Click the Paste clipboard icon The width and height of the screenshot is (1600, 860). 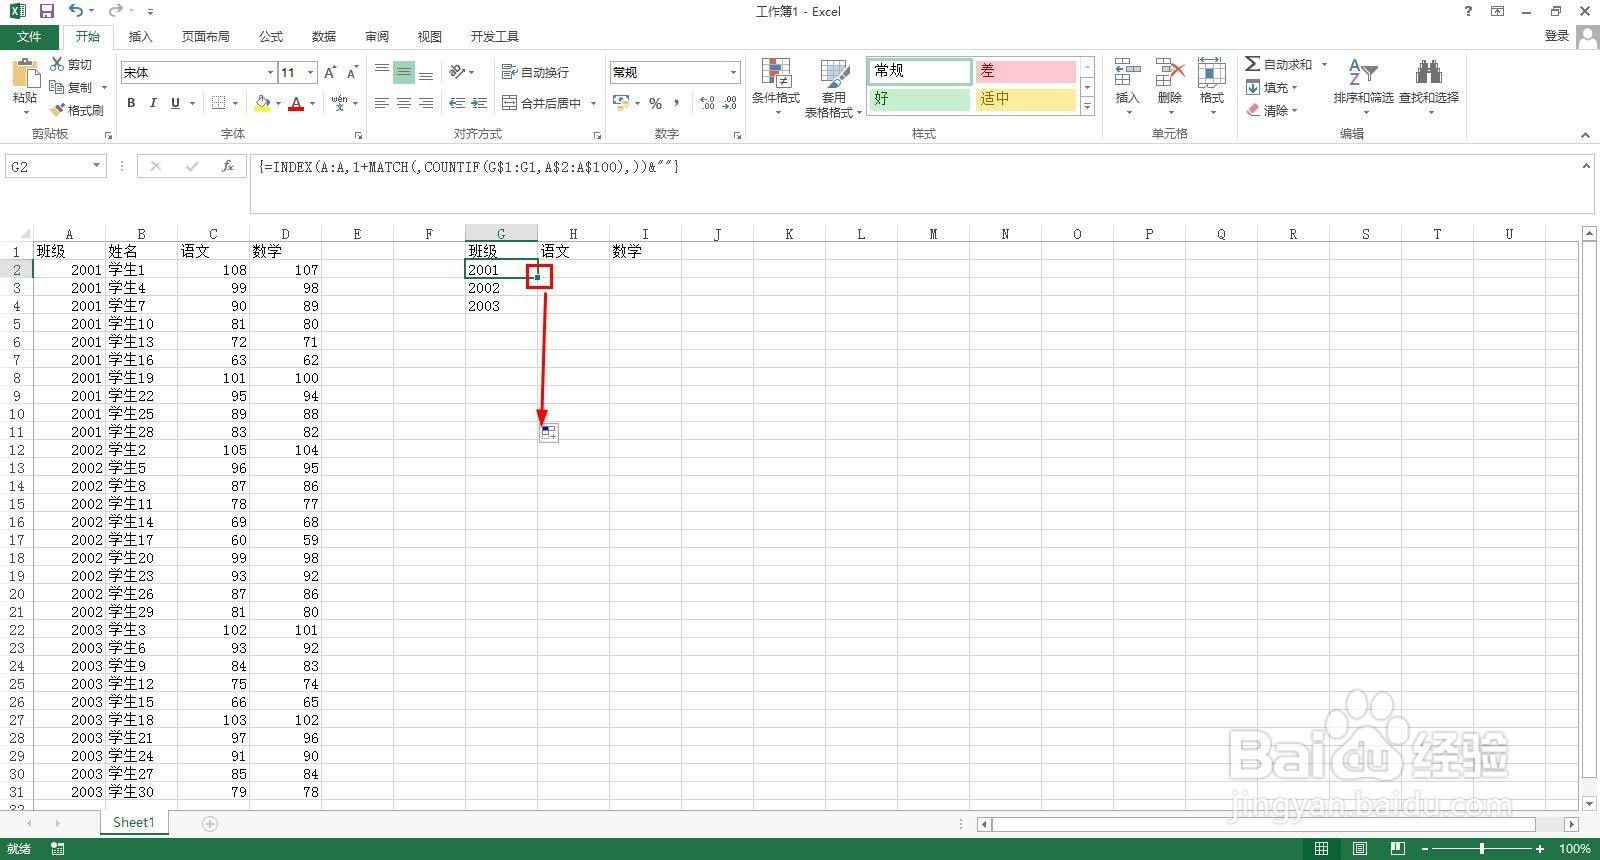[25, 74]
